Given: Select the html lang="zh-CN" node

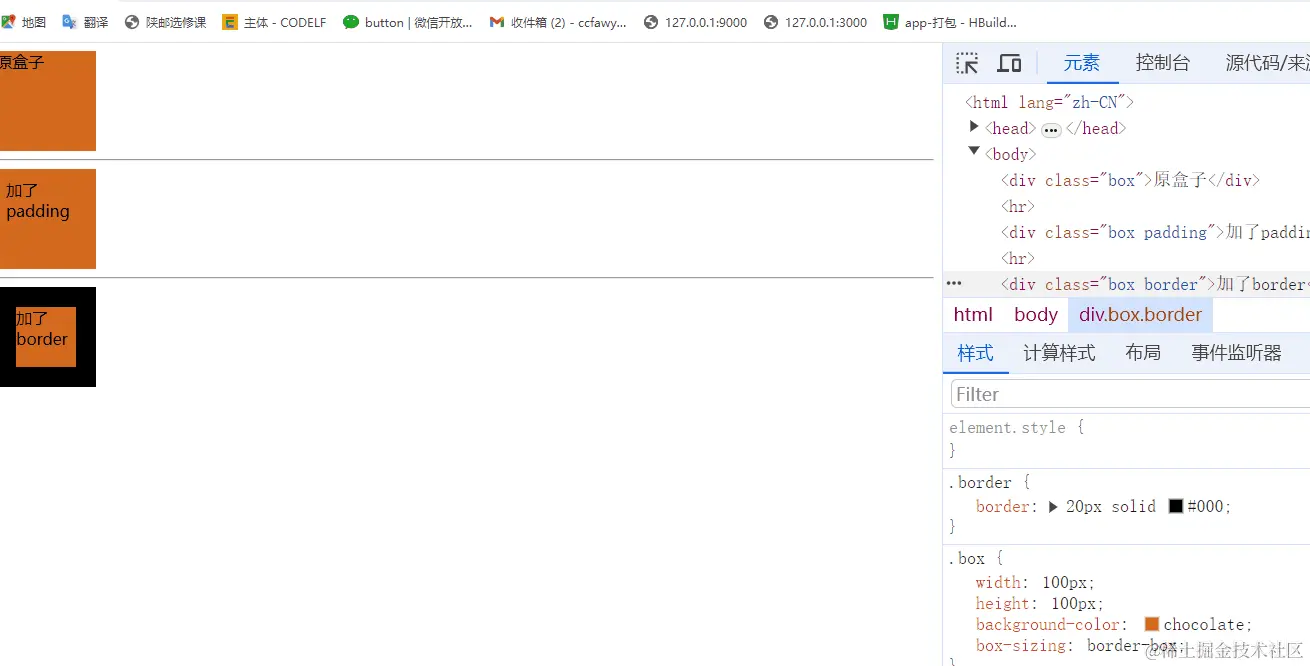Looking at the screenshot, I should tap(1049, 102).
